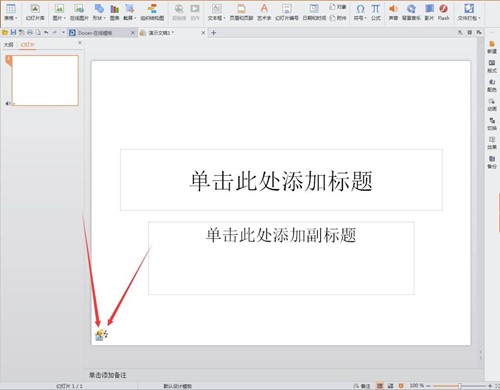This screenshot has height=390, width=500.
Task: Close the Docer online templates tab
Action: coord(133,33)
